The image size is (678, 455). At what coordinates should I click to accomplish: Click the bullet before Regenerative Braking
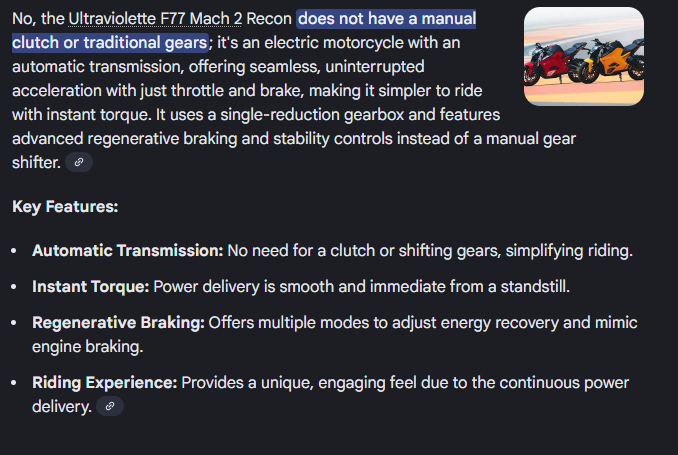(16, 324)
